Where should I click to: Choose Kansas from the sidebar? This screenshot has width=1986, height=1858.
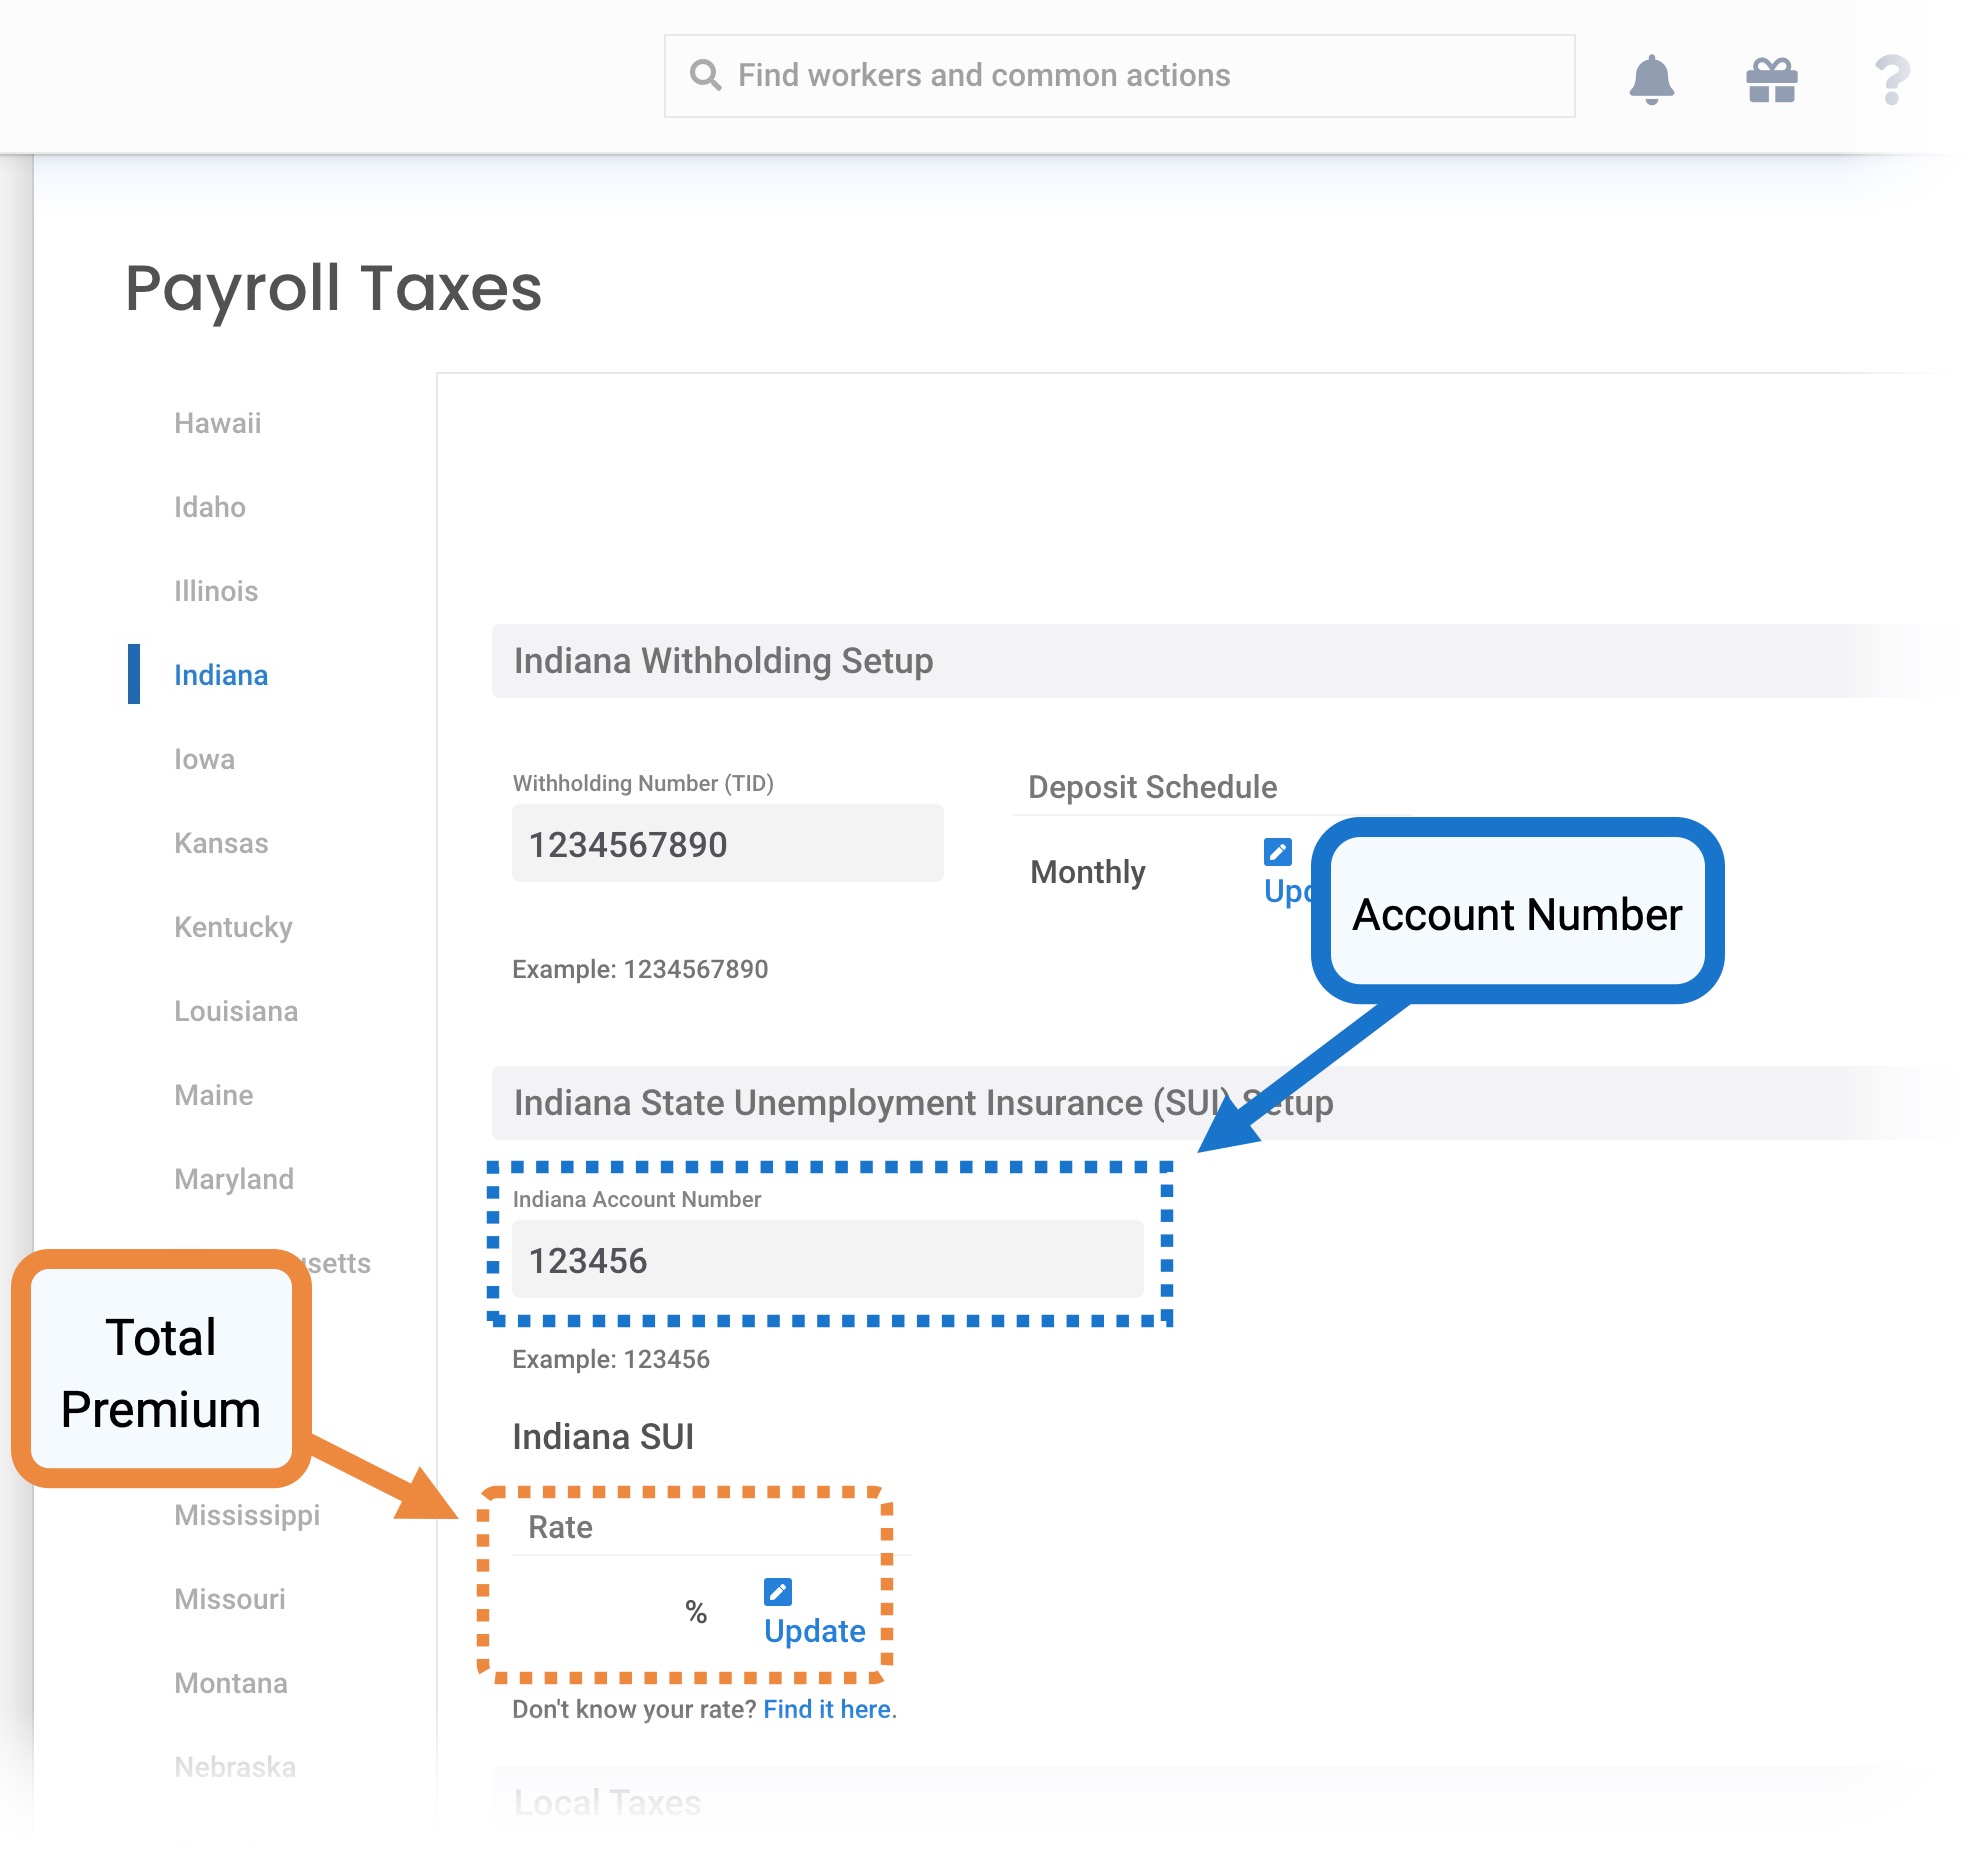pos(221,843)
